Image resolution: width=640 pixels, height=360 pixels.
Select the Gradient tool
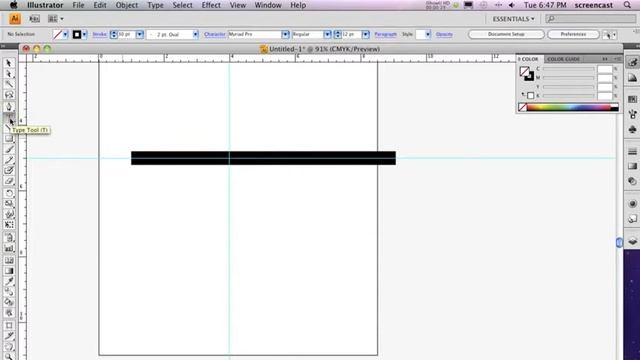(x=9, y=271)
